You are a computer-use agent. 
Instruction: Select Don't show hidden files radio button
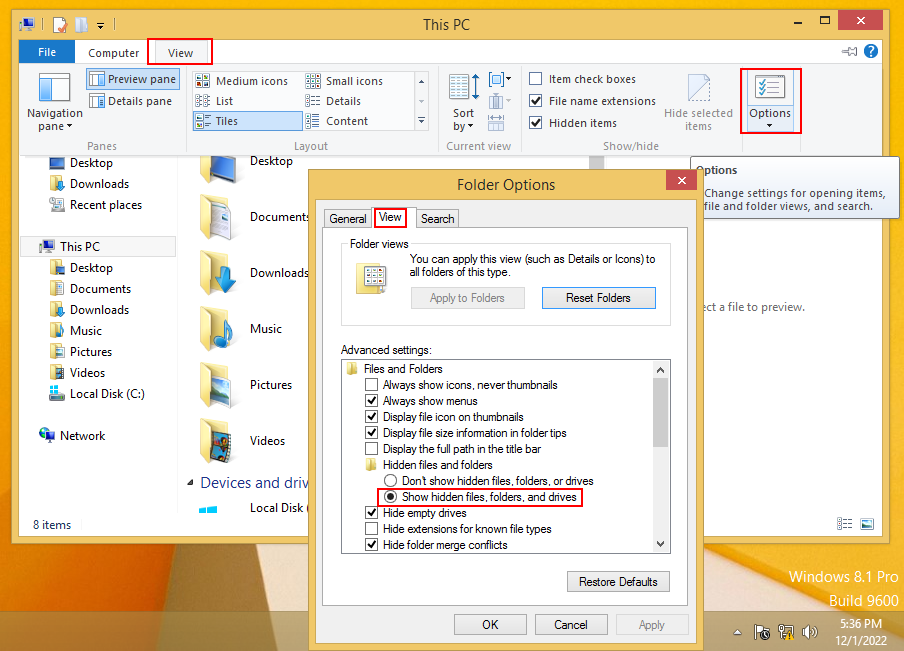390,480
